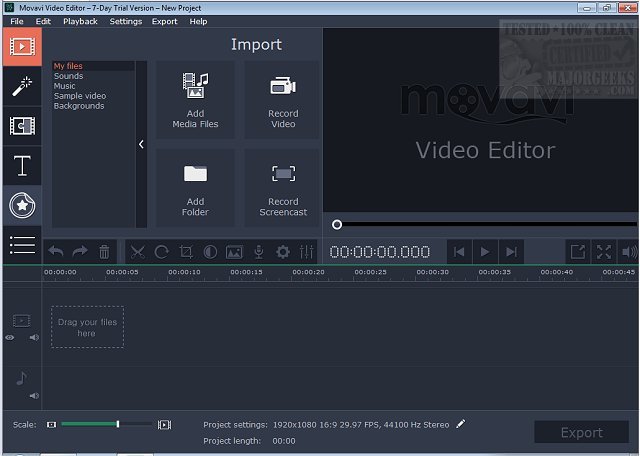Select Sample video category

(80, 96)
